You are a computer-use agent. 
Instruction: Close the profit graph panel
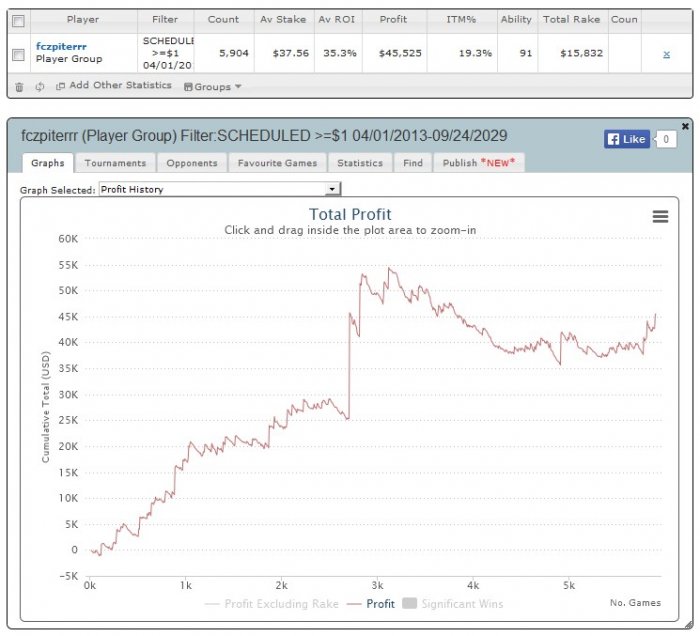coord(685,126)
